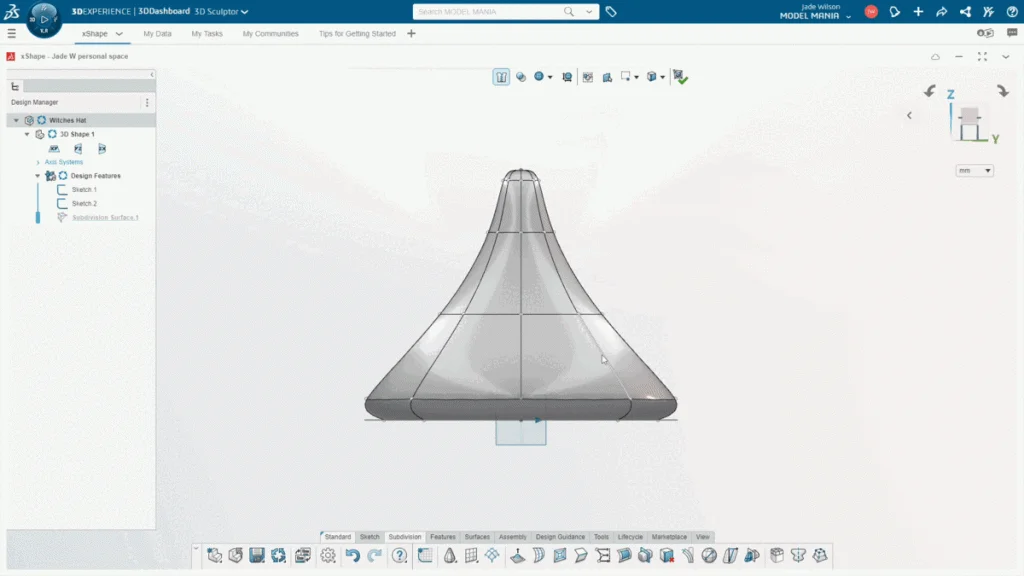Select Sketch.1 in Design Manager
1024x576 pixels.
[83, 189]
